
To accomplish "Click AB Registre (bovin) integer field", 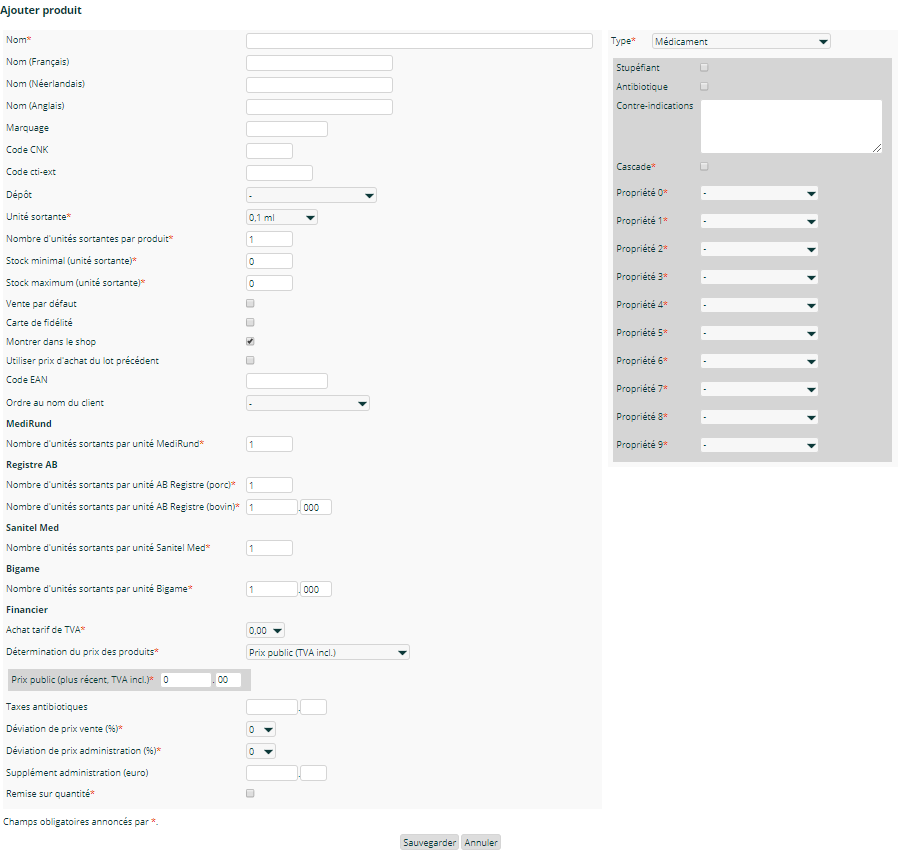I will pyautogui.click(x=272, y=507).
